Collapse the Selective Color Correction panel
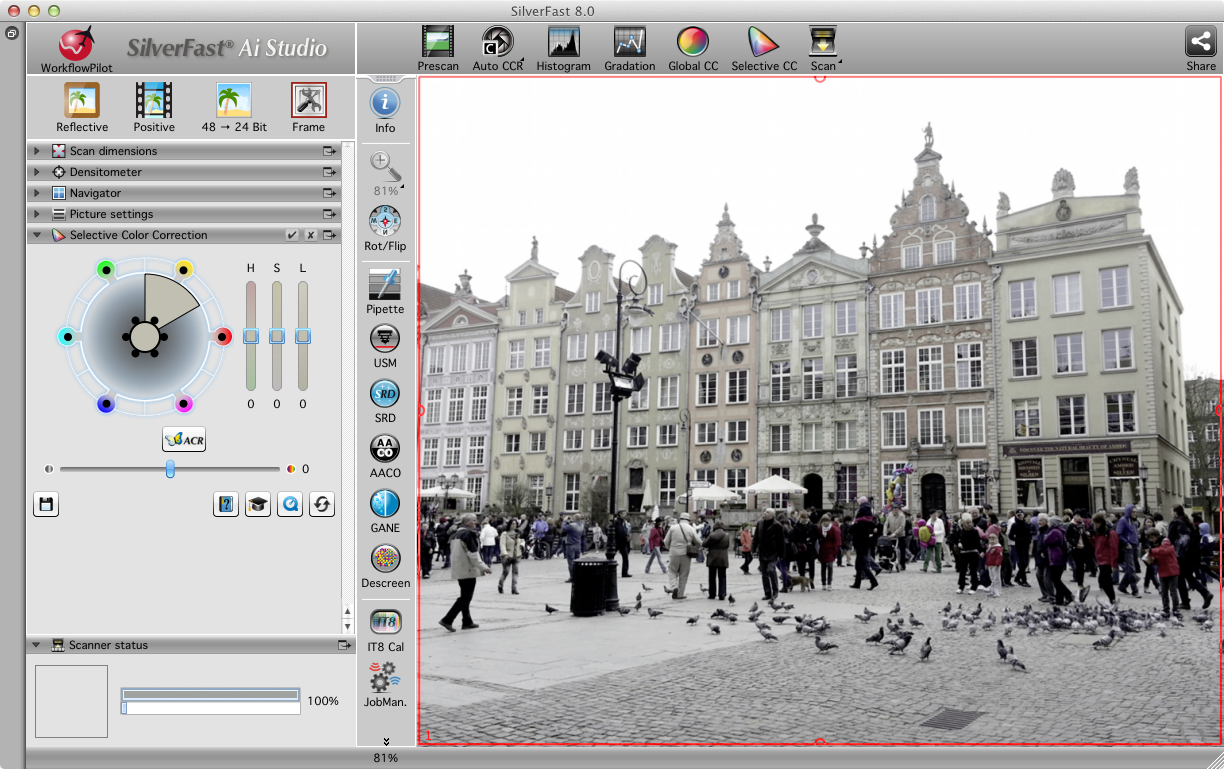Viewport: 1224px width, 769px height. (37, 235)
